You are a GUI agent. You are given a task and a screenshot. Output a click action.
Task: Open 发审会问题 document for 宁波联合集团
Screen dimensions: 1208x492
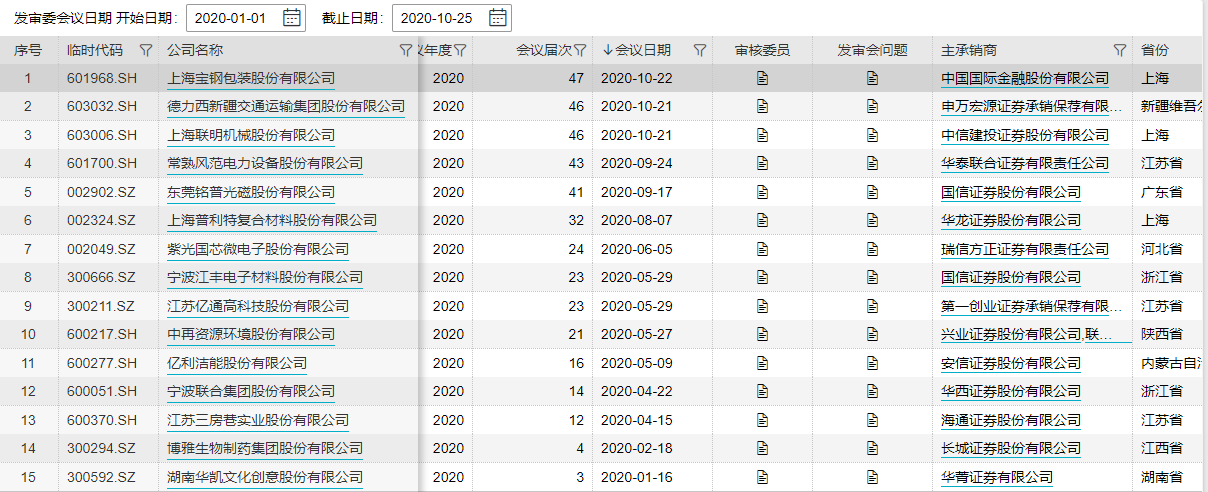[x=872, y=391]
